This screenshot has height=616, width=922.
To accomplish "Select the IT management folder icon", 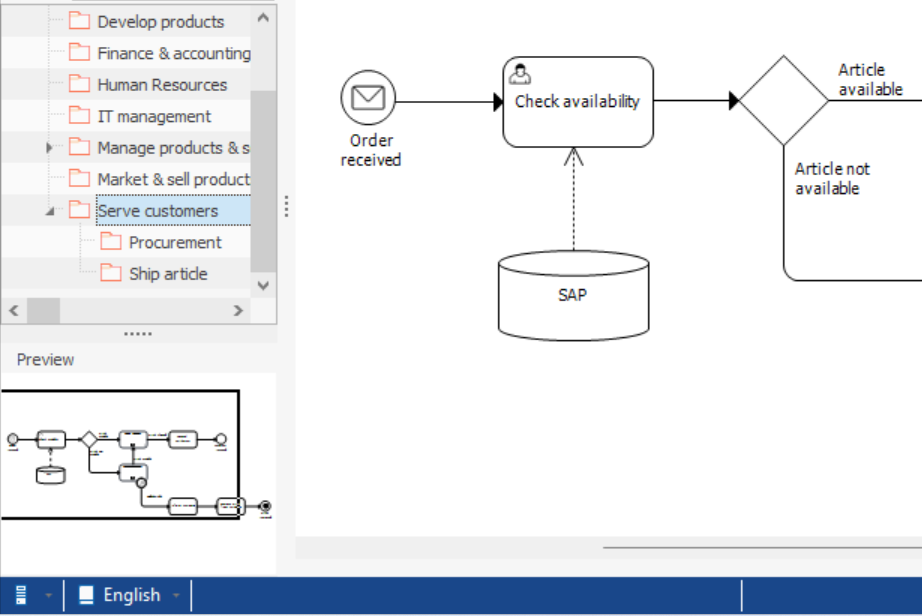I will tap(79, 116).
